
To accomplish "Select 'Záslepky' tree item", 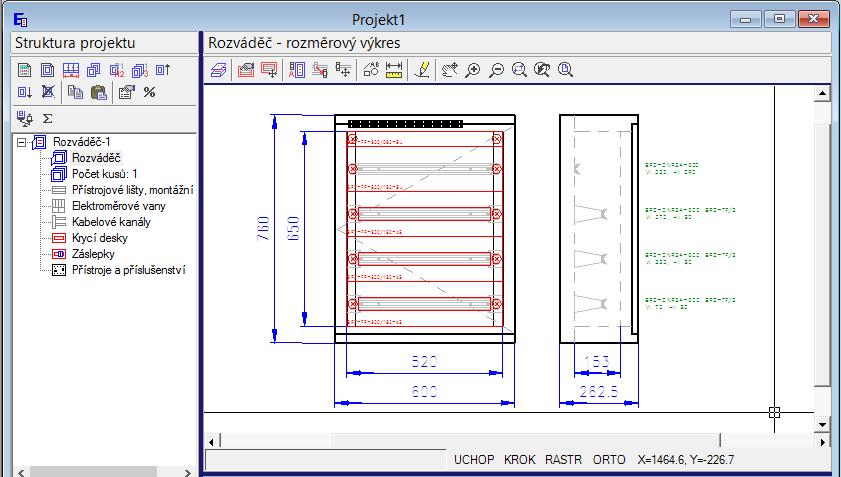I will coord(93,254).
